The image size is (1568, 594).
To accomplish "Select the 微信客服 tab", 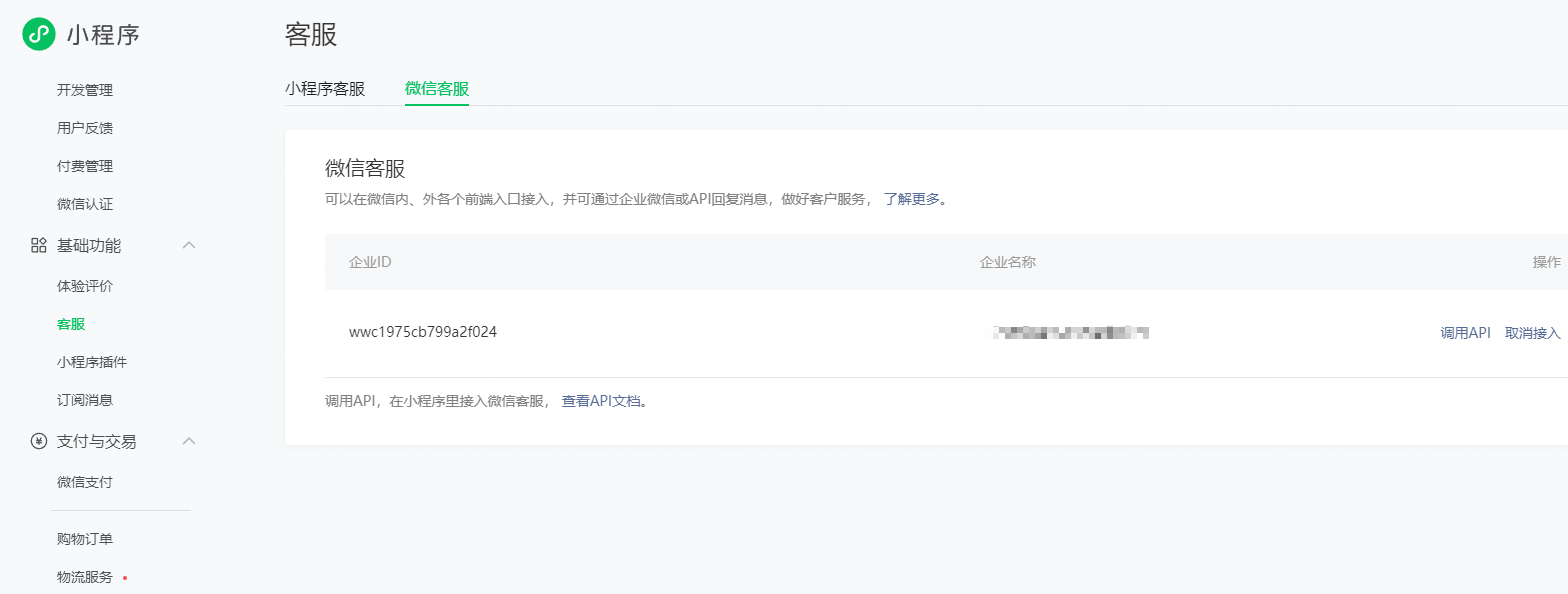I will tap(437, 88).
